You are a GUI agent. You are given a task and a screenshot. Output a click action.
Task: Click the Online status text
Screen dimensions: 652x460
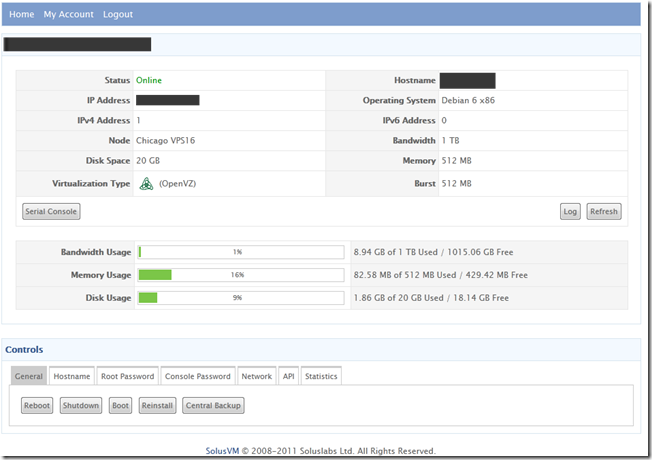coord(149,80)
